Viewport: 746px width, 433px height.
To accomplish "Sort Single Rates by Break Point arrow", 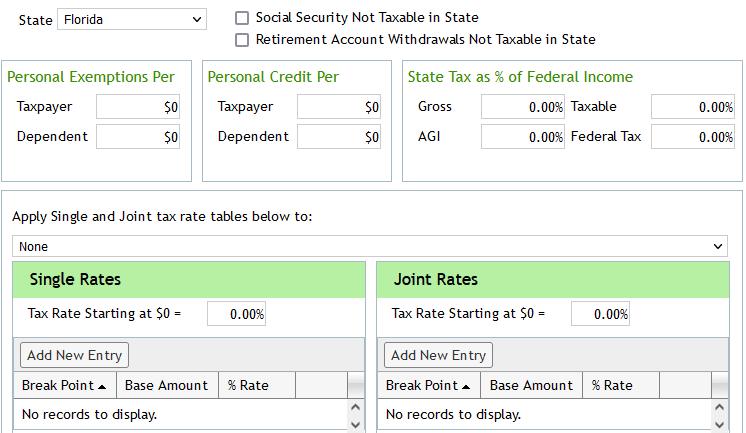I will pos(102,387).
